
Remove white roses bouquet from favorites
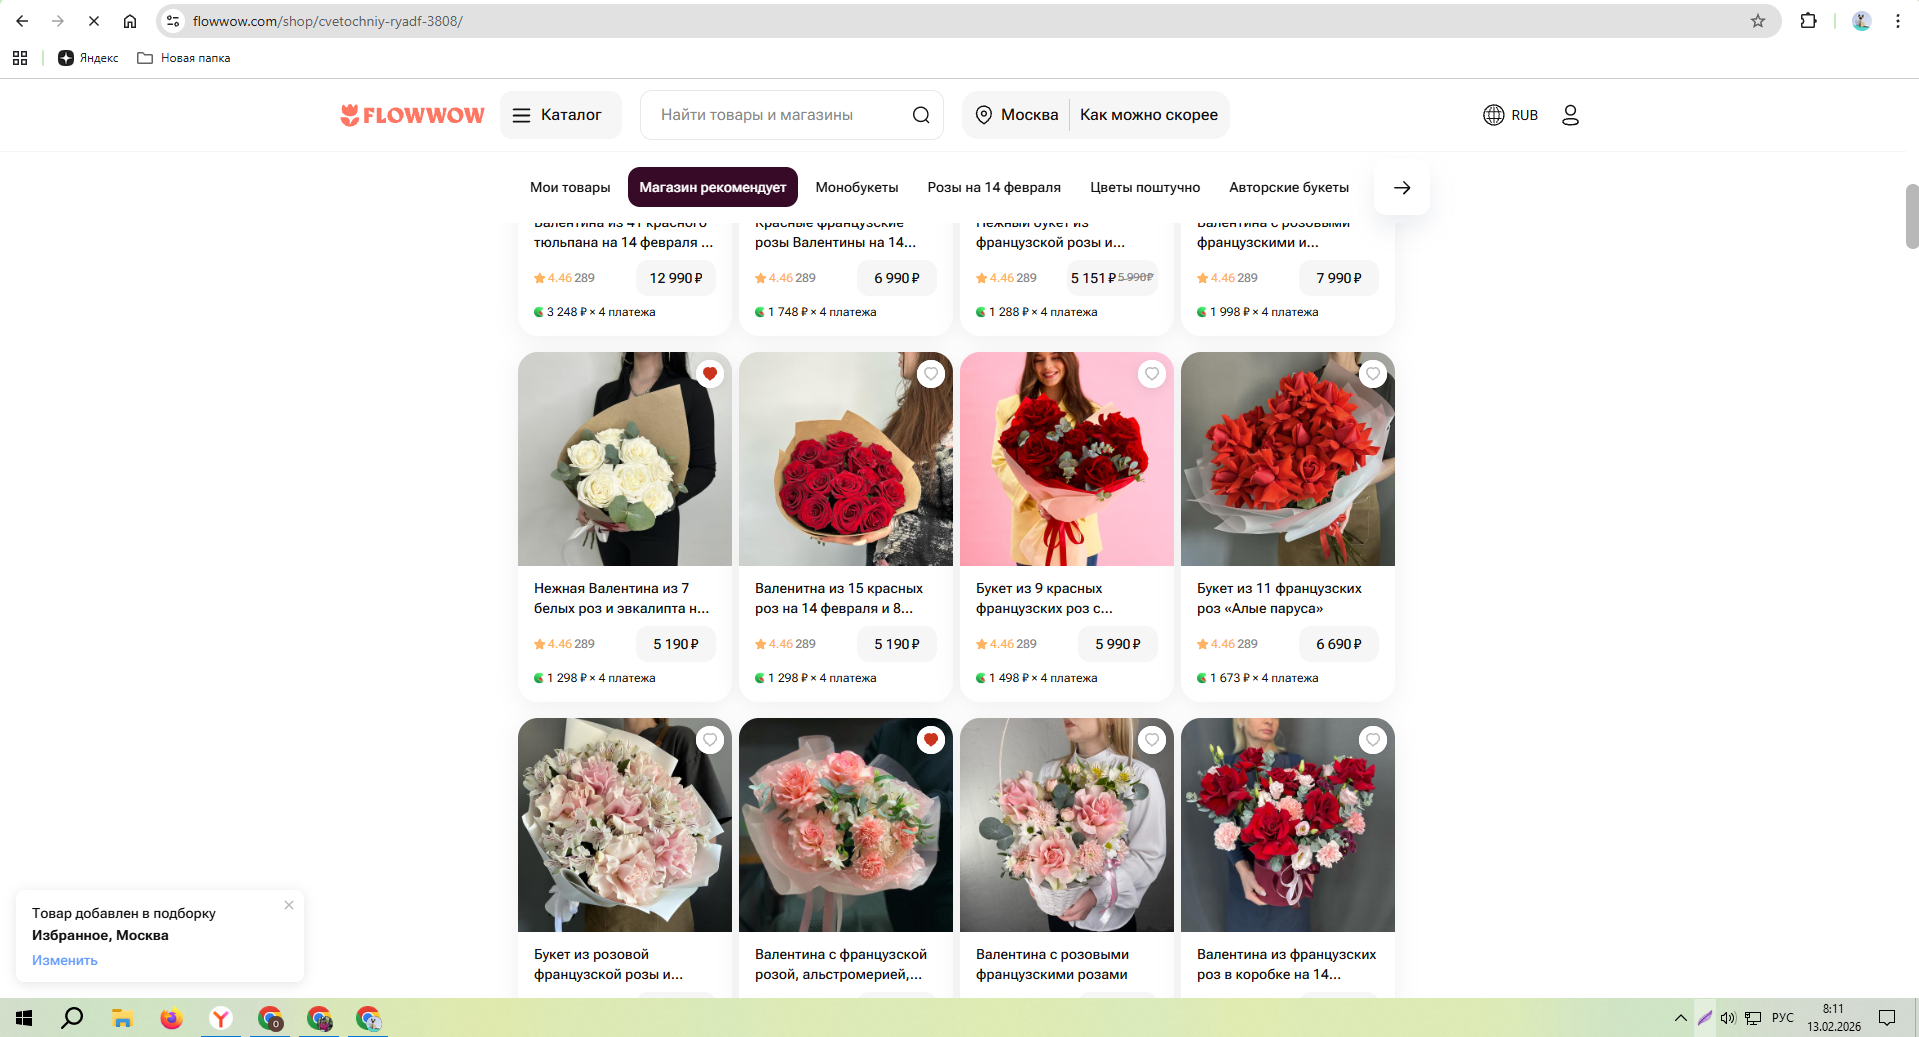point(710,374)
